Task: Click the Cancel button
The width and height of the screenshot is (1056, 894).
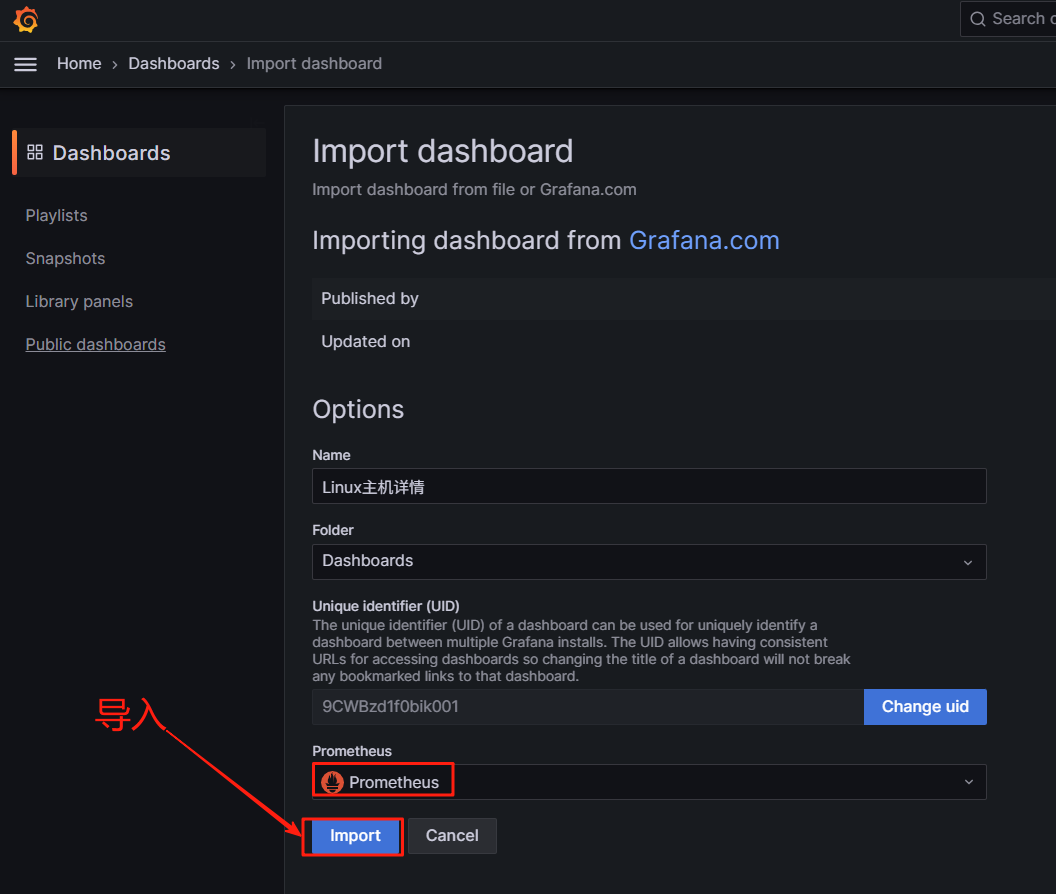Action: (x=452, y=836)
